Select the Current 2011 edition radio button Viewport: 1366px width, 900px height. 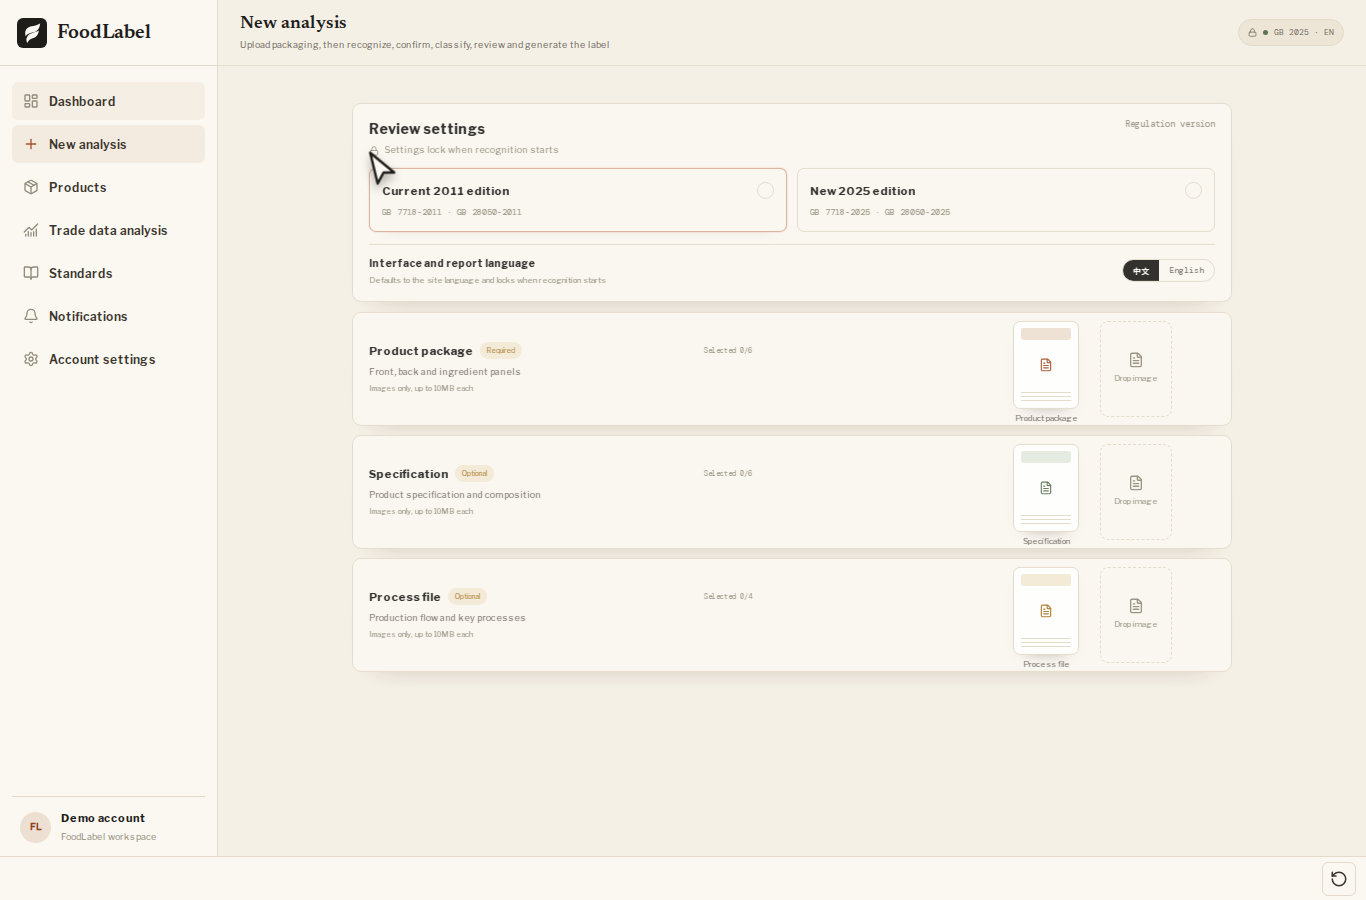765,190
